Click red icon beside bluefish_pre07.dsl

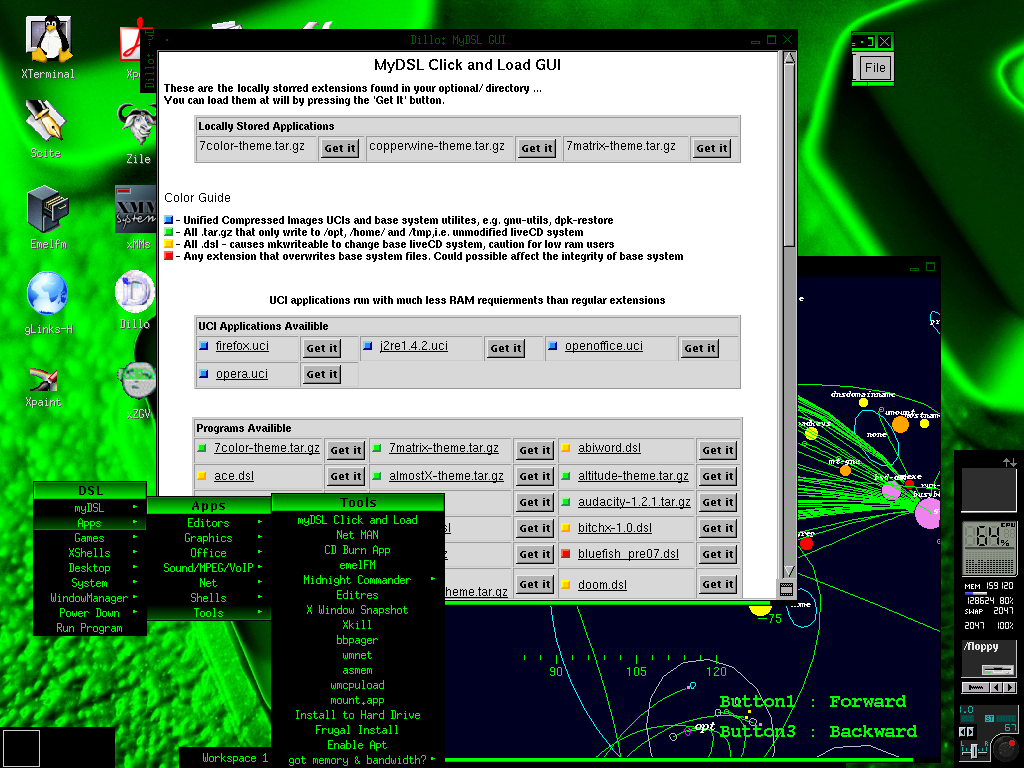click(x=566, y=554)
